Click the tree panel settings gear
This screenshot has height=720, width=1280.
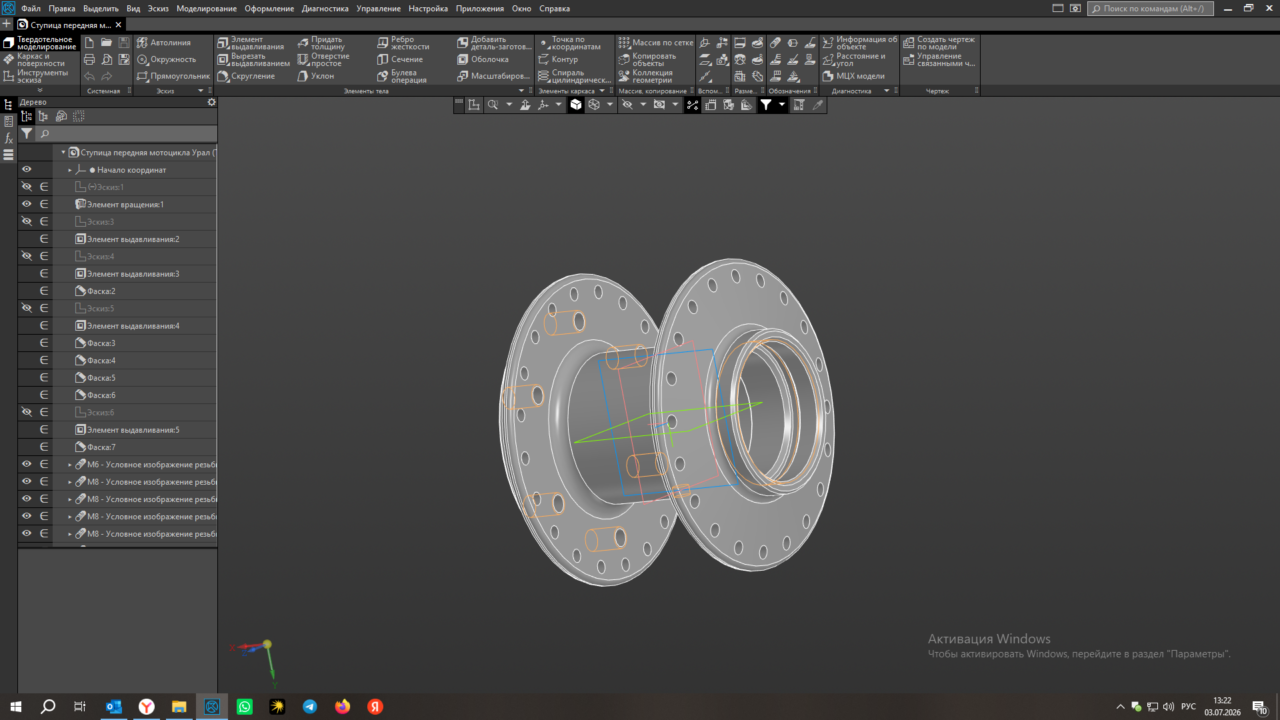tap(211, 102)
